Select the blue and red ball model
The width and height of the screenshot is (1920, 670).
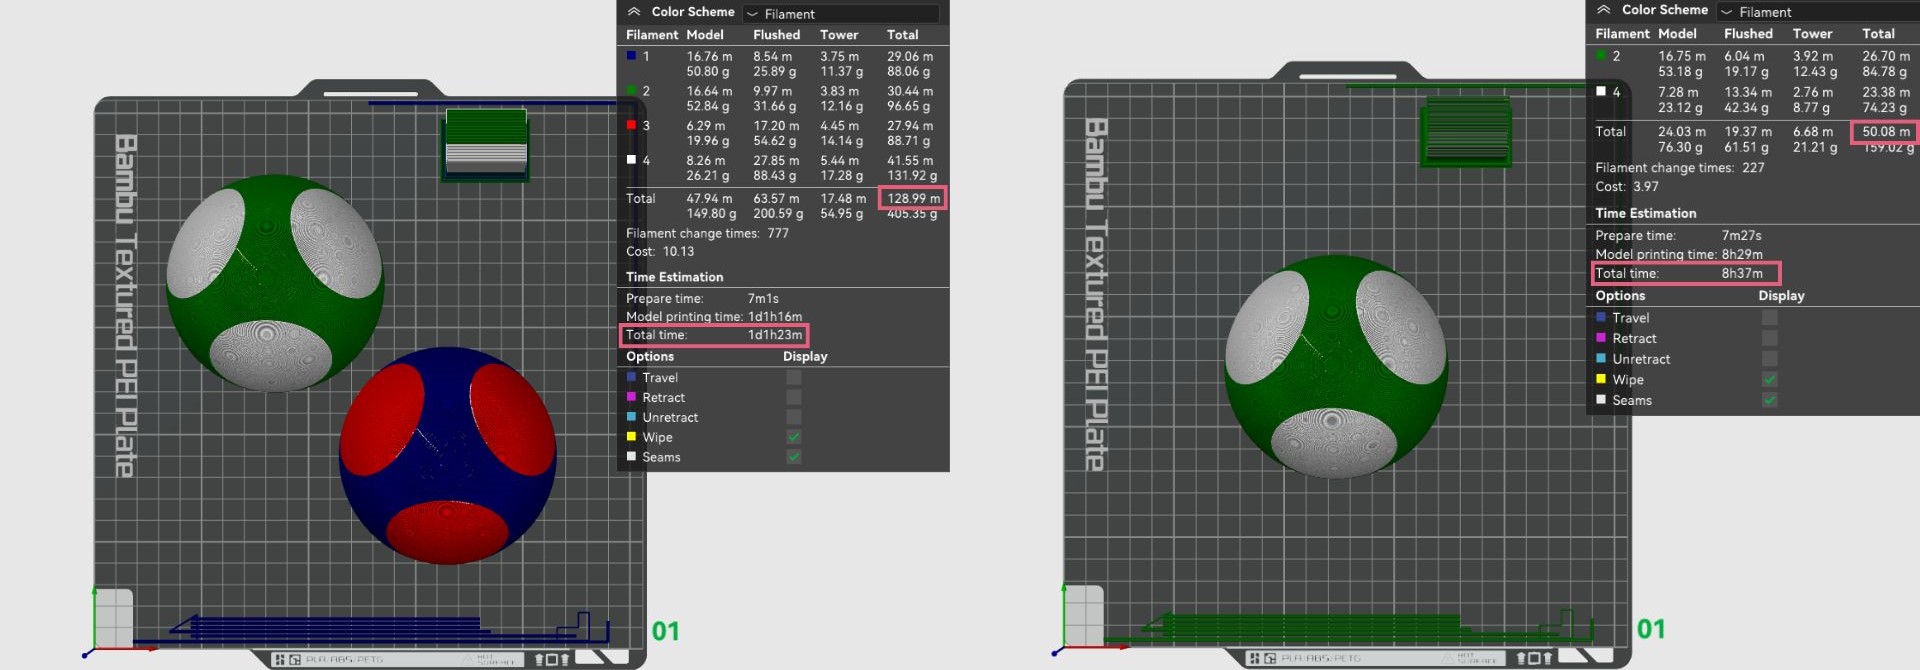point(447,455)
